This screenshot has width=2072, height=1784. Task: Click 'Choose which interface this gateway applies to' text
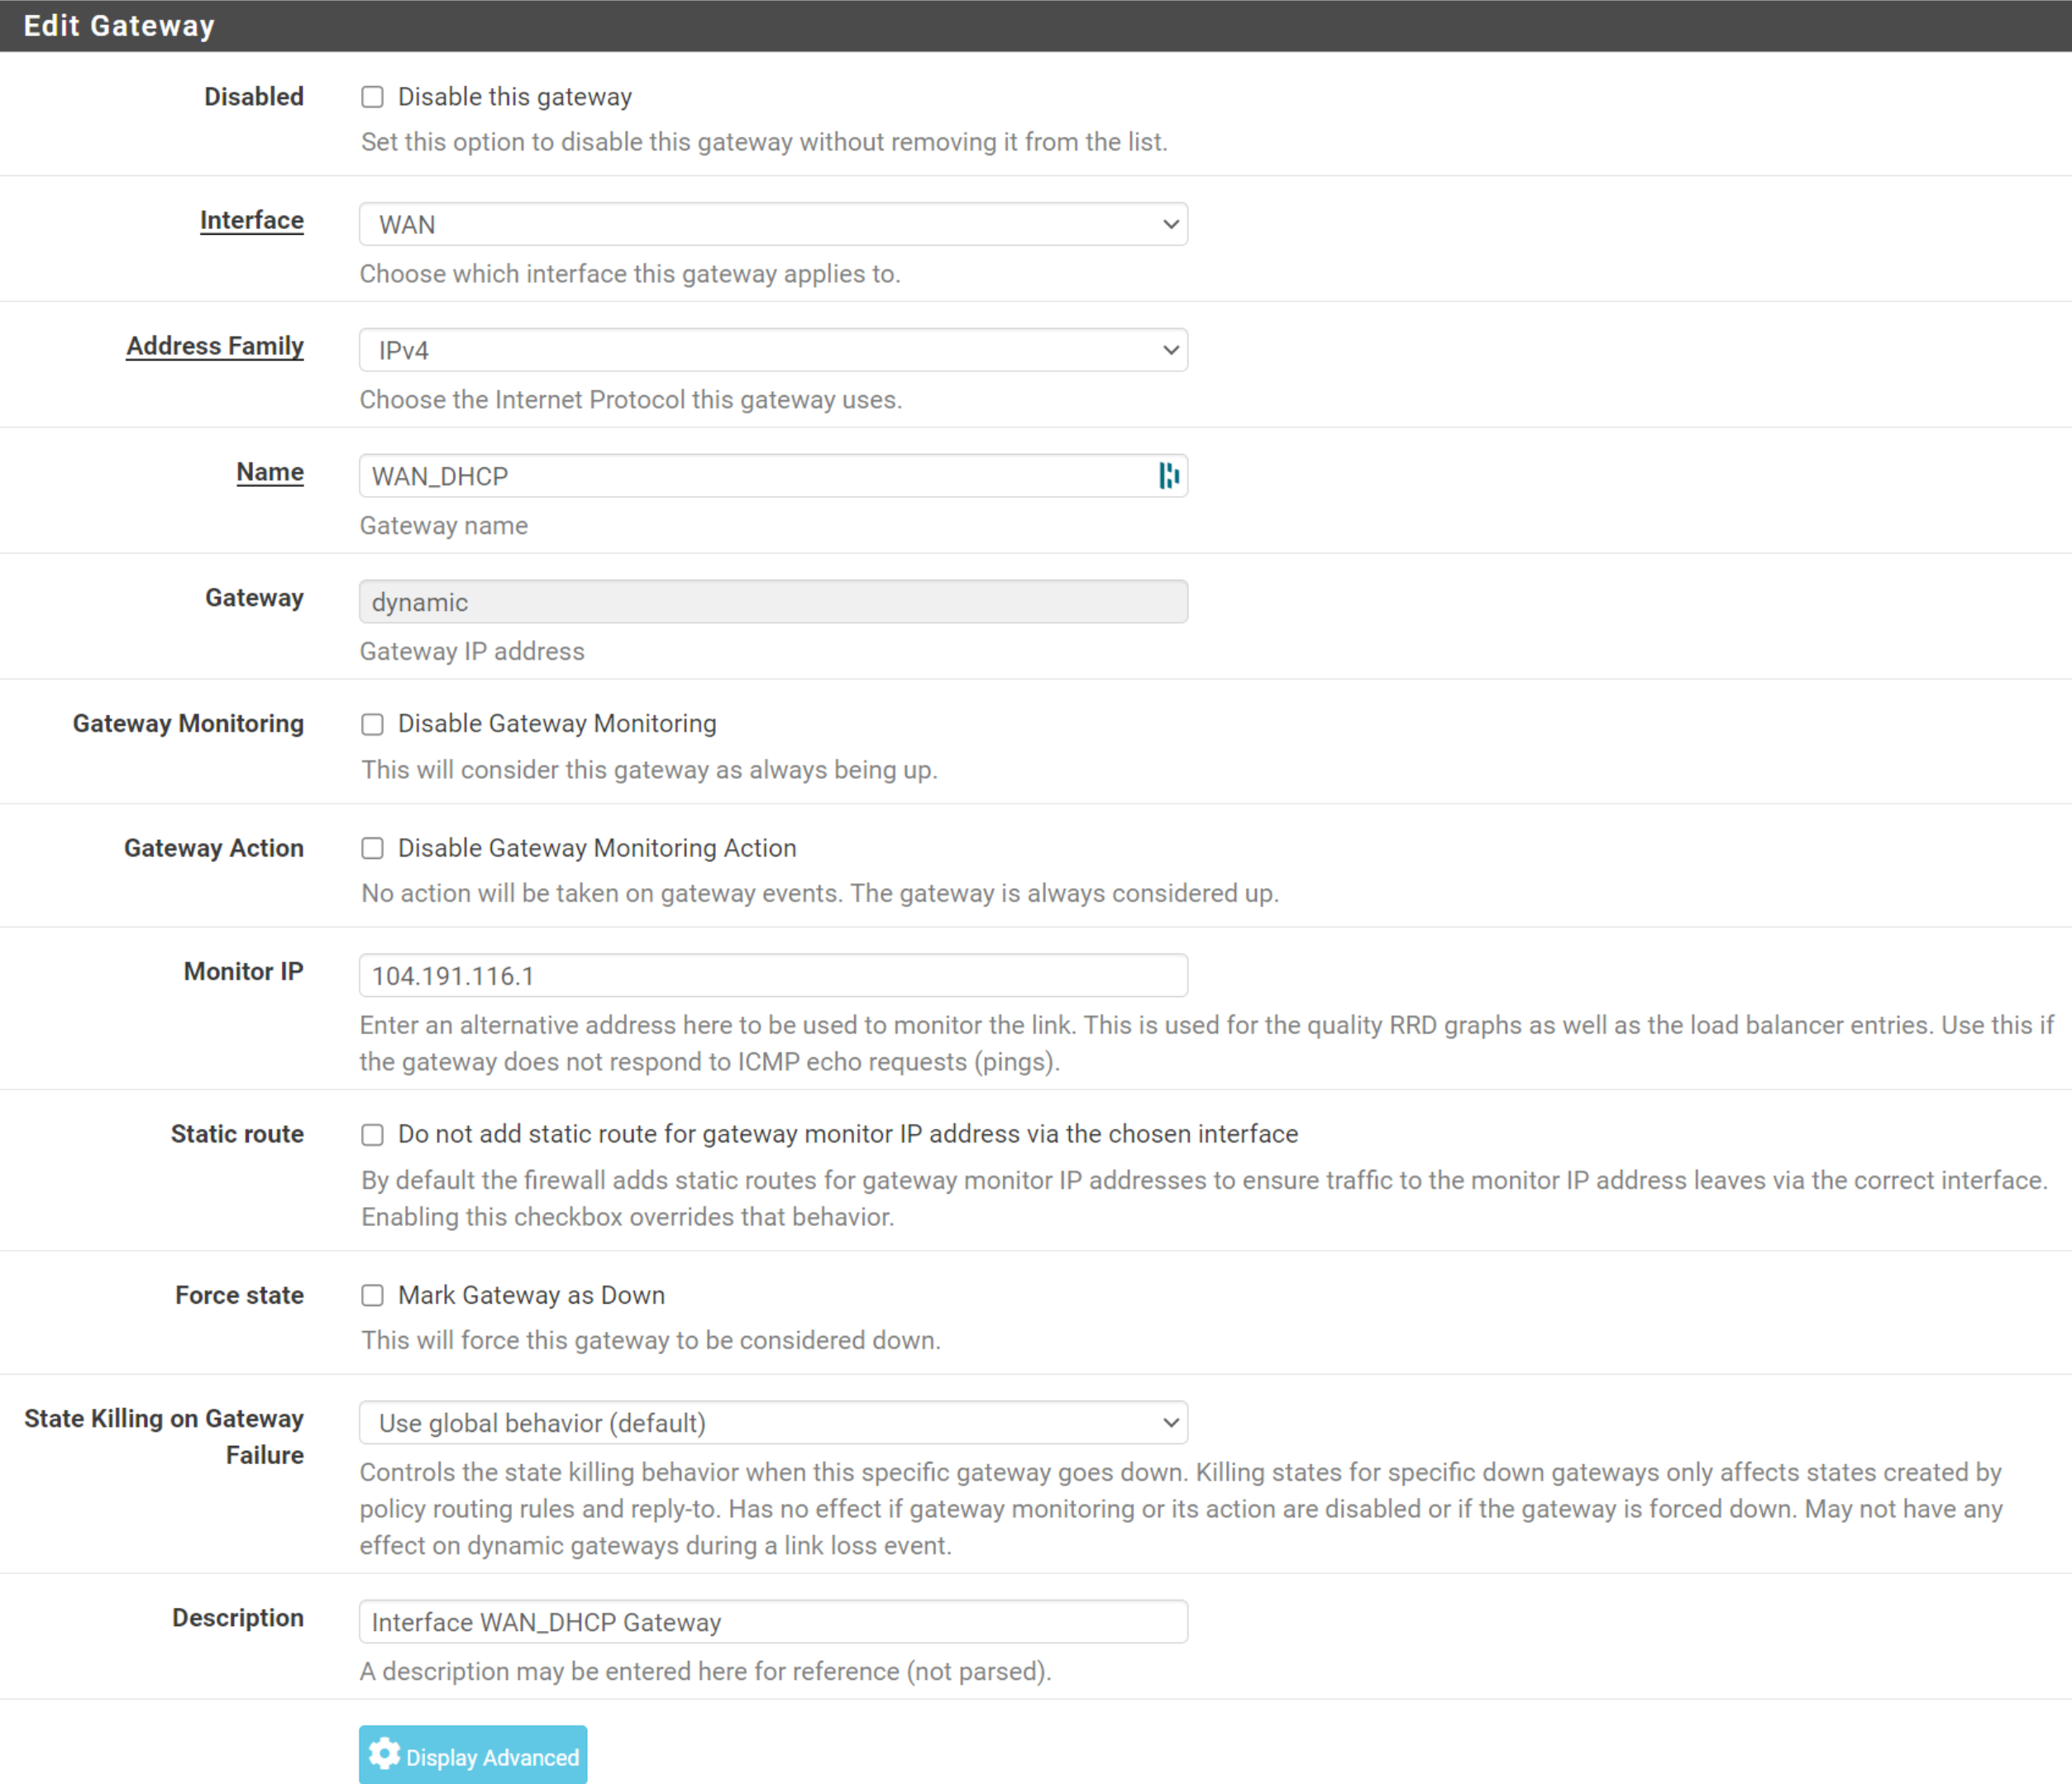(630, 274)
